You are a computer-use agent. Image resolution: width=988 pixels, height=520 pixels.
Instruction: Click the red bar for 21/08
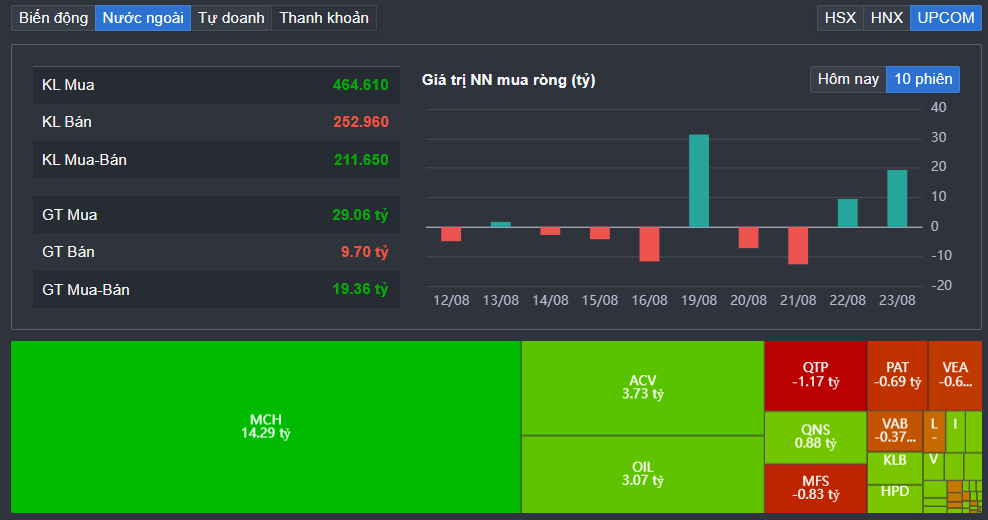click(798, 245)
